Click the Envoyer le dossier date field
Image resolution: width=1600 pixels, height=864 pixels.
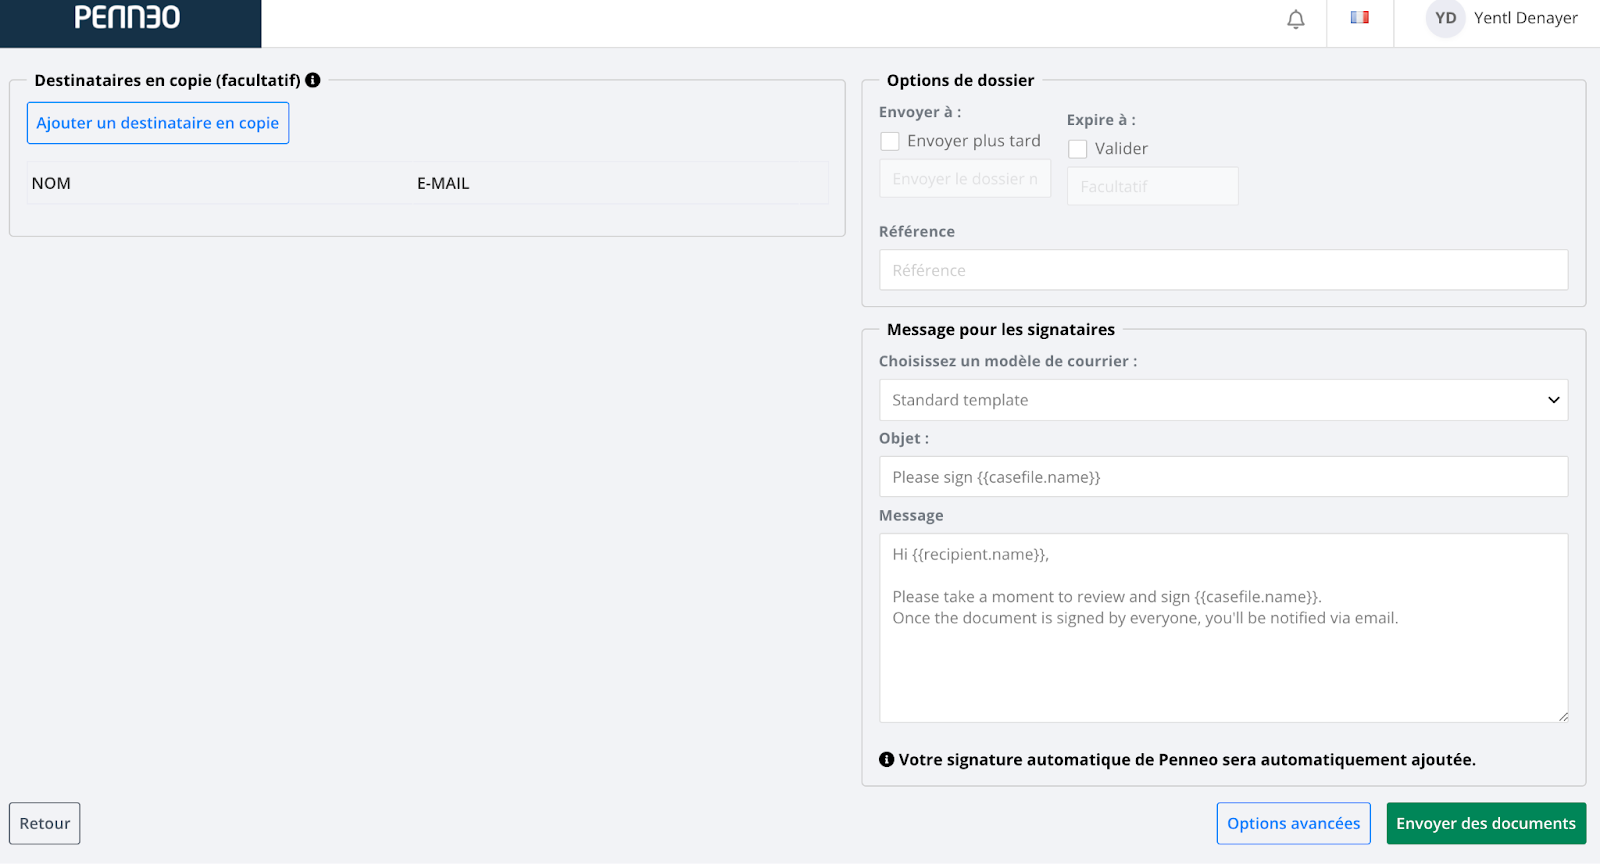point(965,179)
